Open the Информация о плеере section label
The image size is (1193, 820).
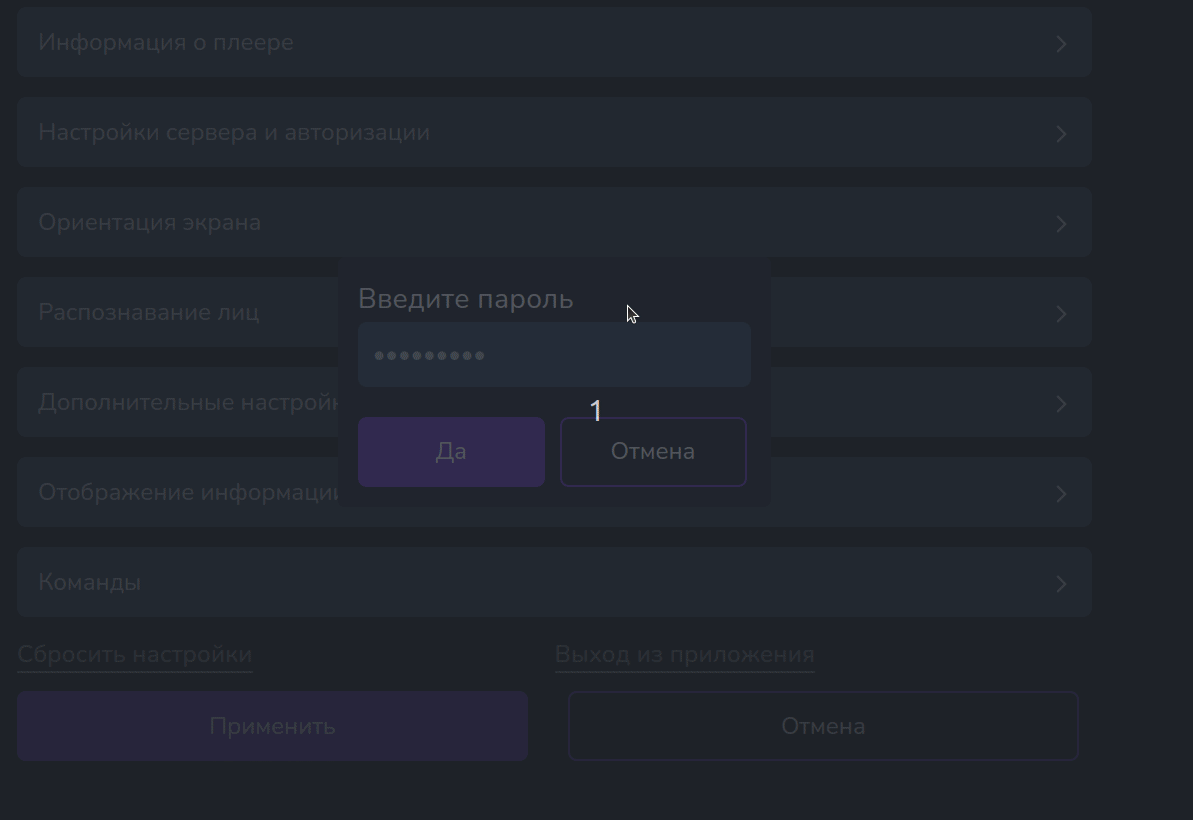[166, 43]
